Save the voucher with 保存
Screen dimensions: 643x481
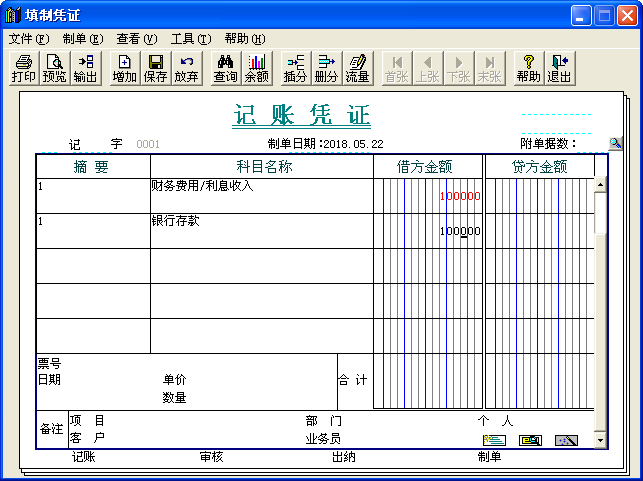(x=156, y=68)
